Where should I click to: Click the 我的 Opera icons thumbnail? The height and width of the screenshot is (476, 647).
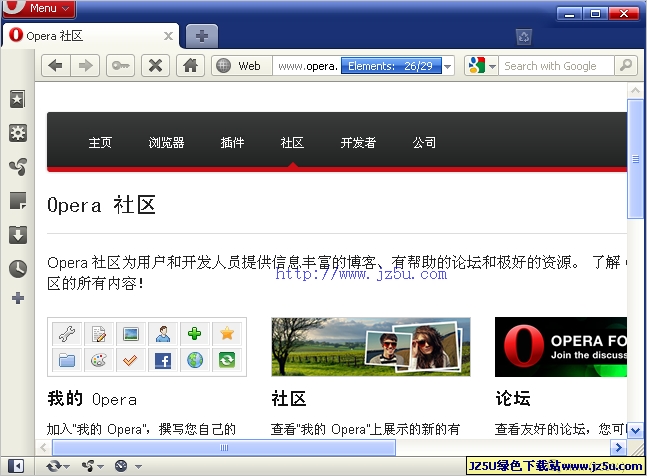(x=147, y=347)
